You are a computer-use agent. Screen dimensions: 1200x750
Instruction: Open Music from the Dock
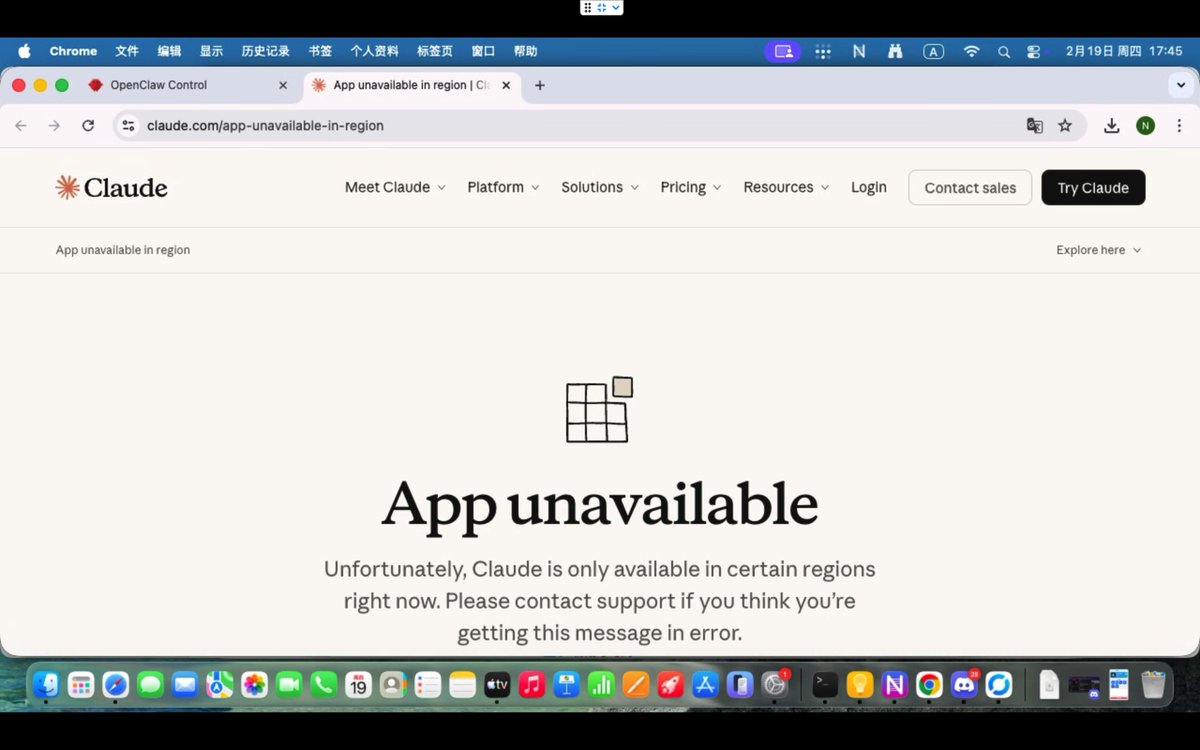click(x=532, y=684)
